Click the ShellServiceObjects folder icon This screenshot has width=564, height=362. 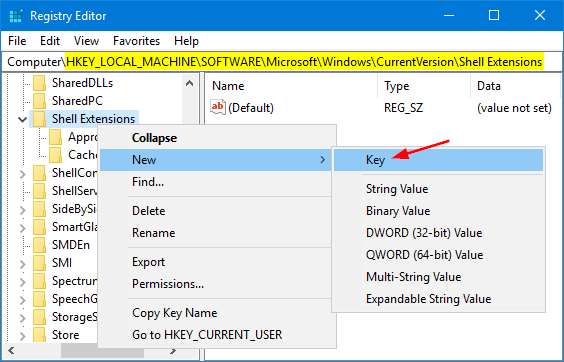pos(40,191)
